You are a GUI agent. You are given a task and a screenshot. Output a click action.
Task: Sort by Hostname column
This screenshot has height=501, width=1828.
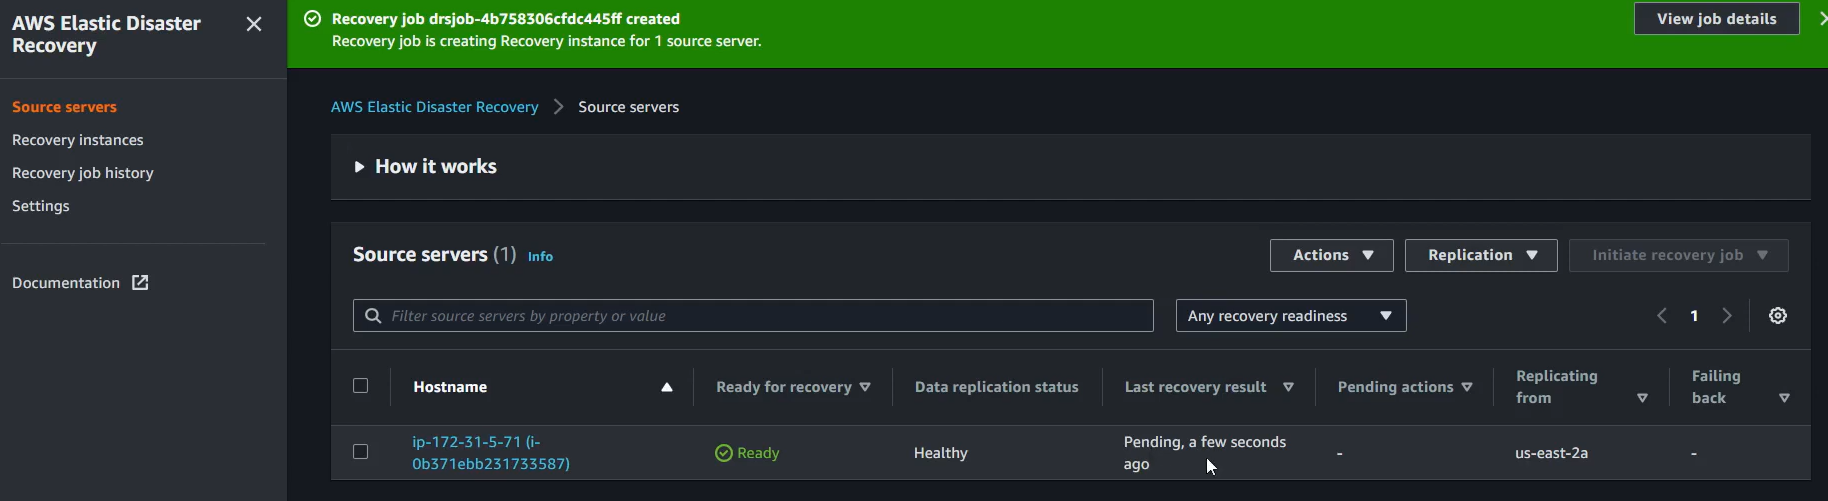[x=543, y=387]
